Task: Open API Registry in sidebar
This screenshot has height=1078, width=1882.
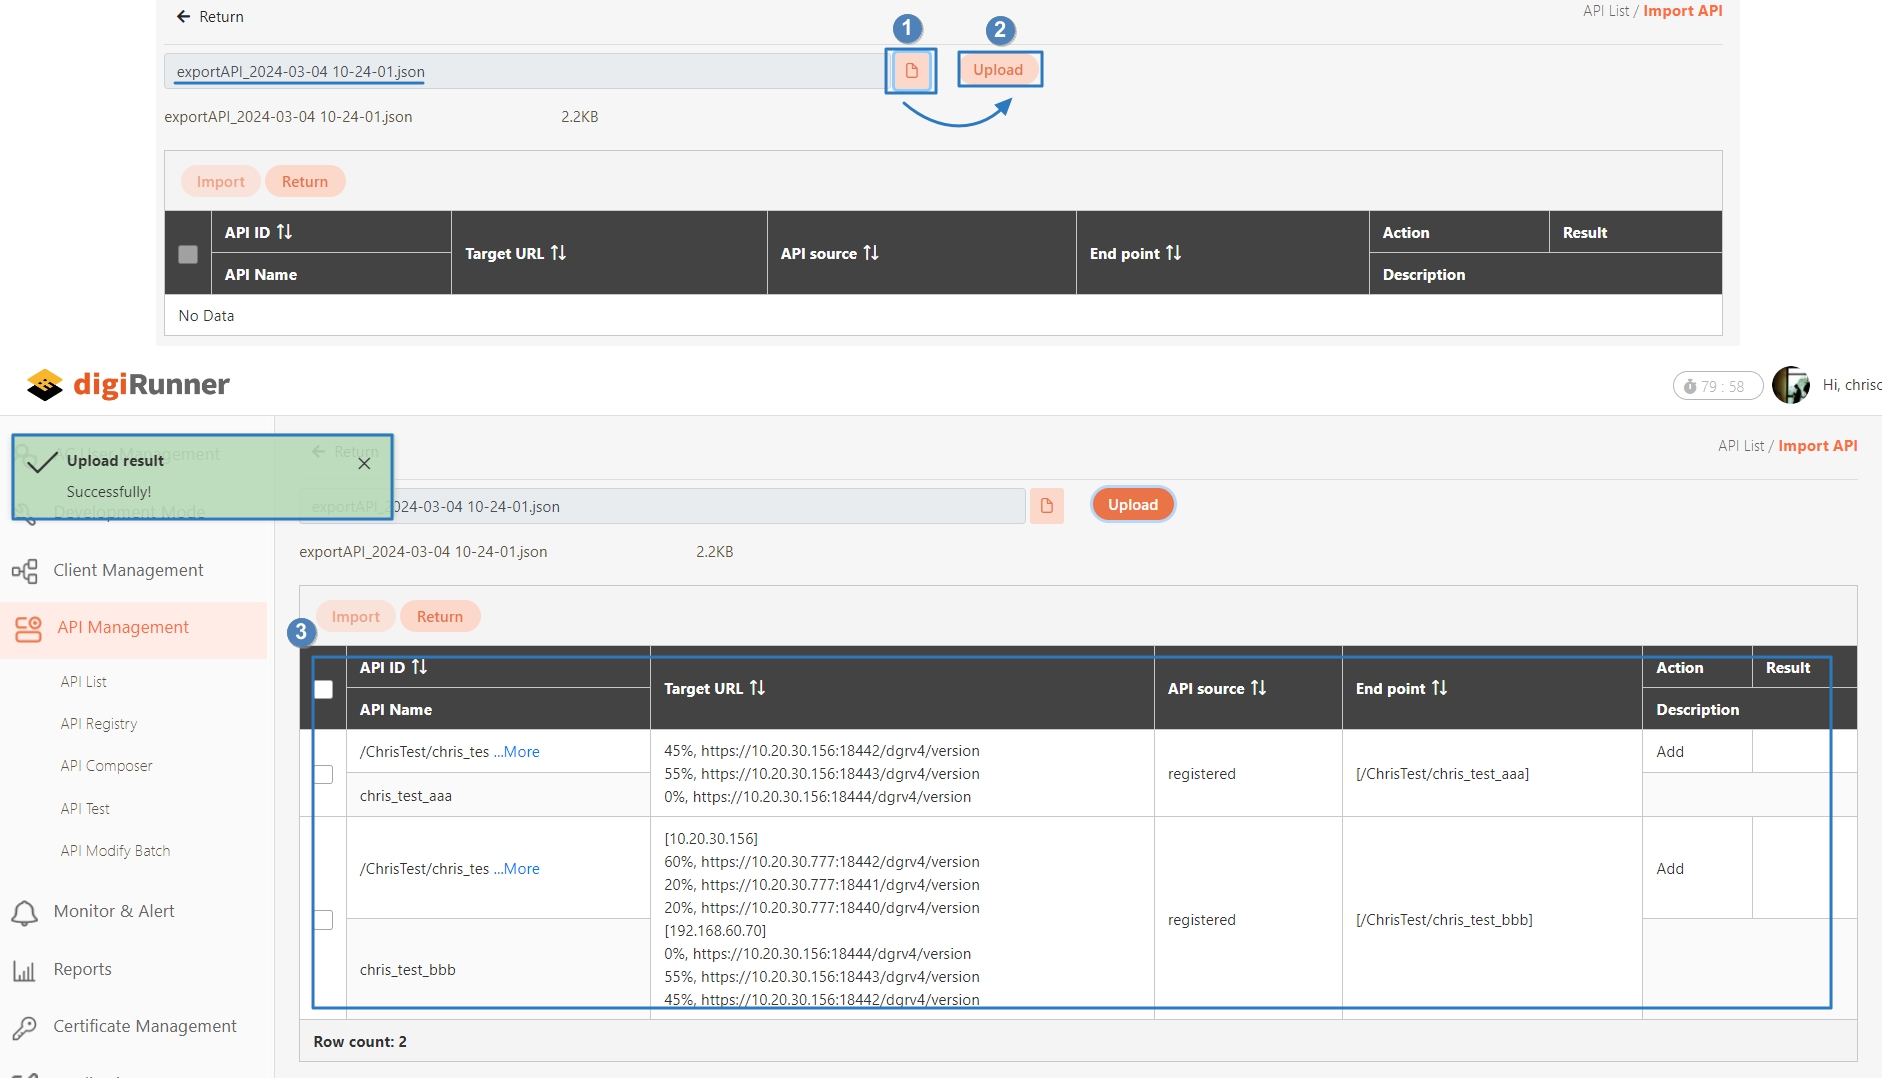Action: [x=99, y=724]
